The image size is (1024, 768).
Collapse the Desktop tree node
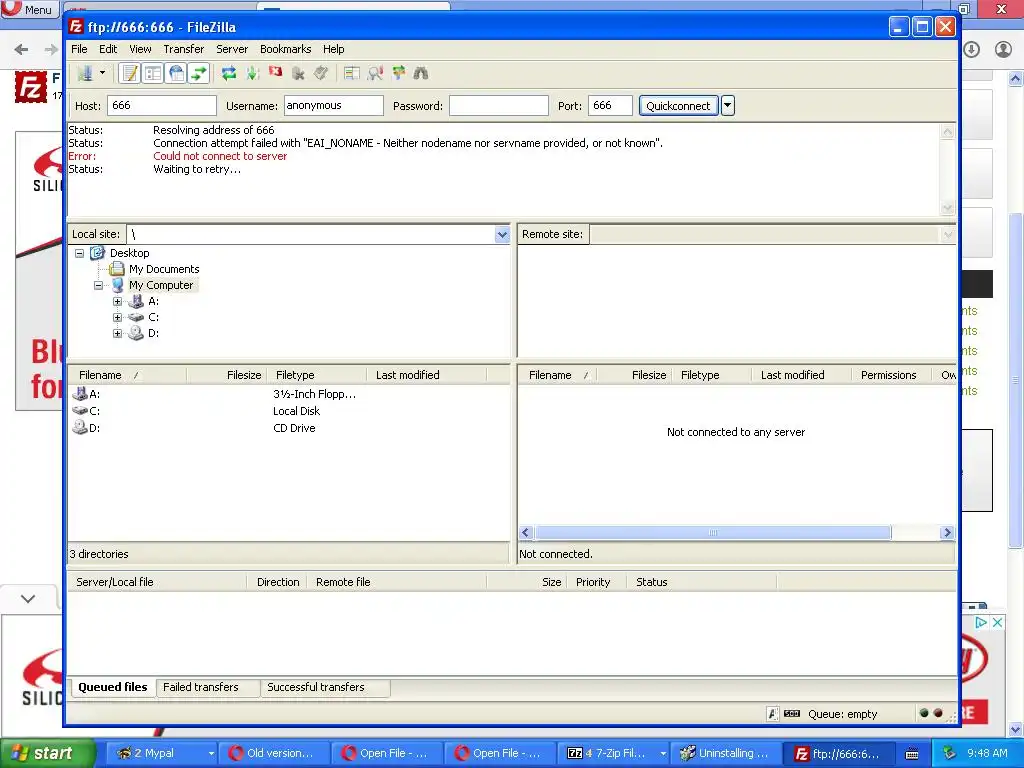tap(79, 253)
